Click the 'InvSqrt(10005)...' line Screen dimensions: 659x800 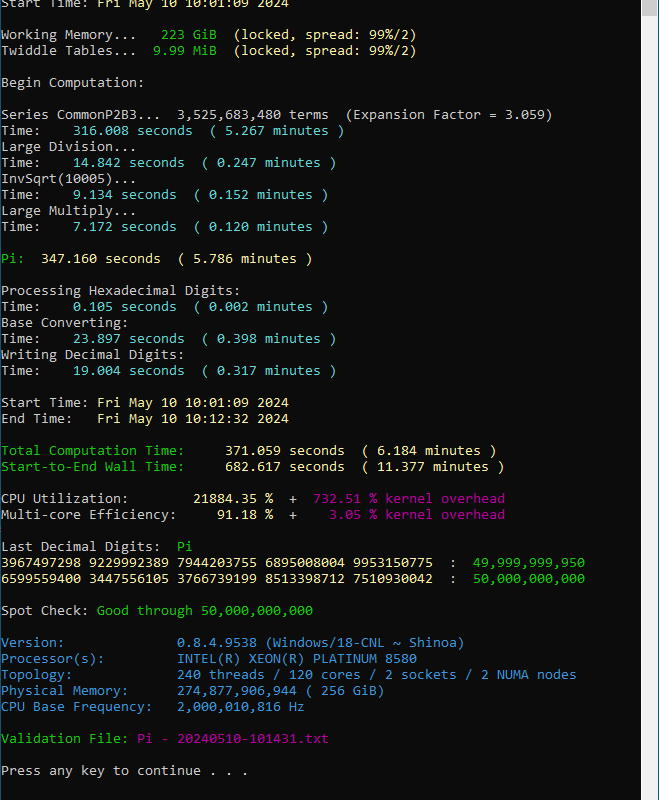[x=68, y=179]
